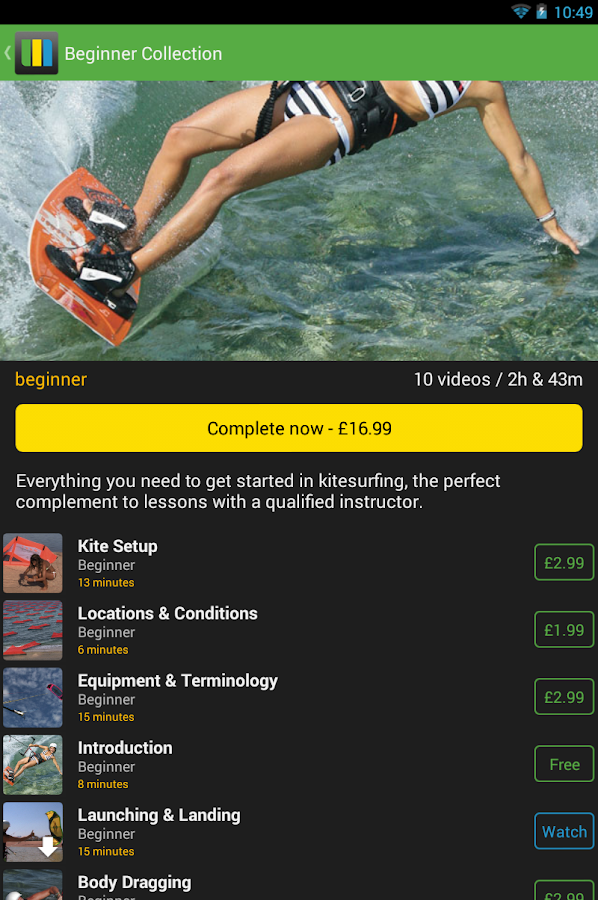The height and width of the screenshot is (900, 598).
Task: Tap the Beginner Collection header title
Action: [x=143, y=53]
